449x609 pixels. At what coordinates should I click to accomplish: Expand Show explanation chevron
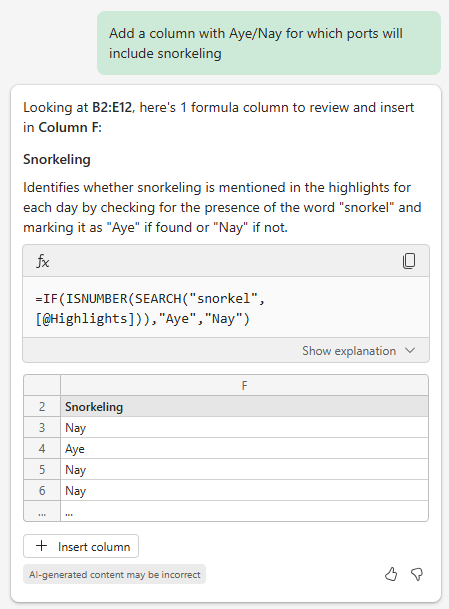410,350
